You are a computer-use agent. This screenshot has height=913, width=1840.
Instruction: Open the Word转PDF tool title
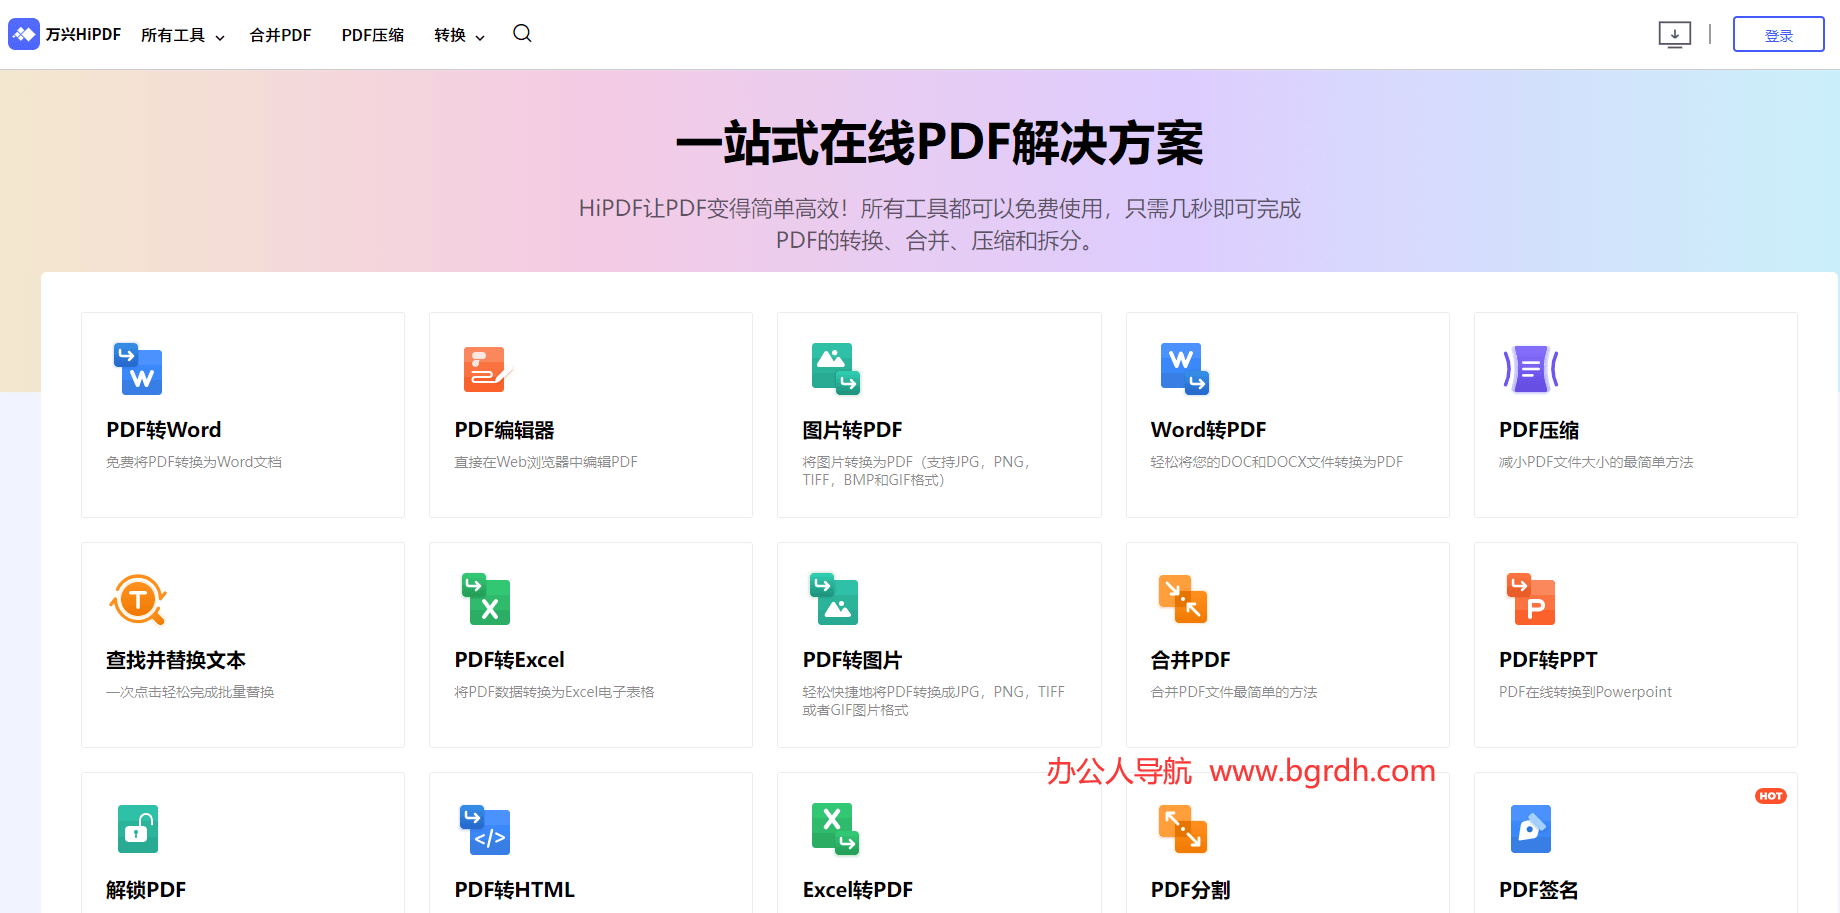click(1208, 430)
